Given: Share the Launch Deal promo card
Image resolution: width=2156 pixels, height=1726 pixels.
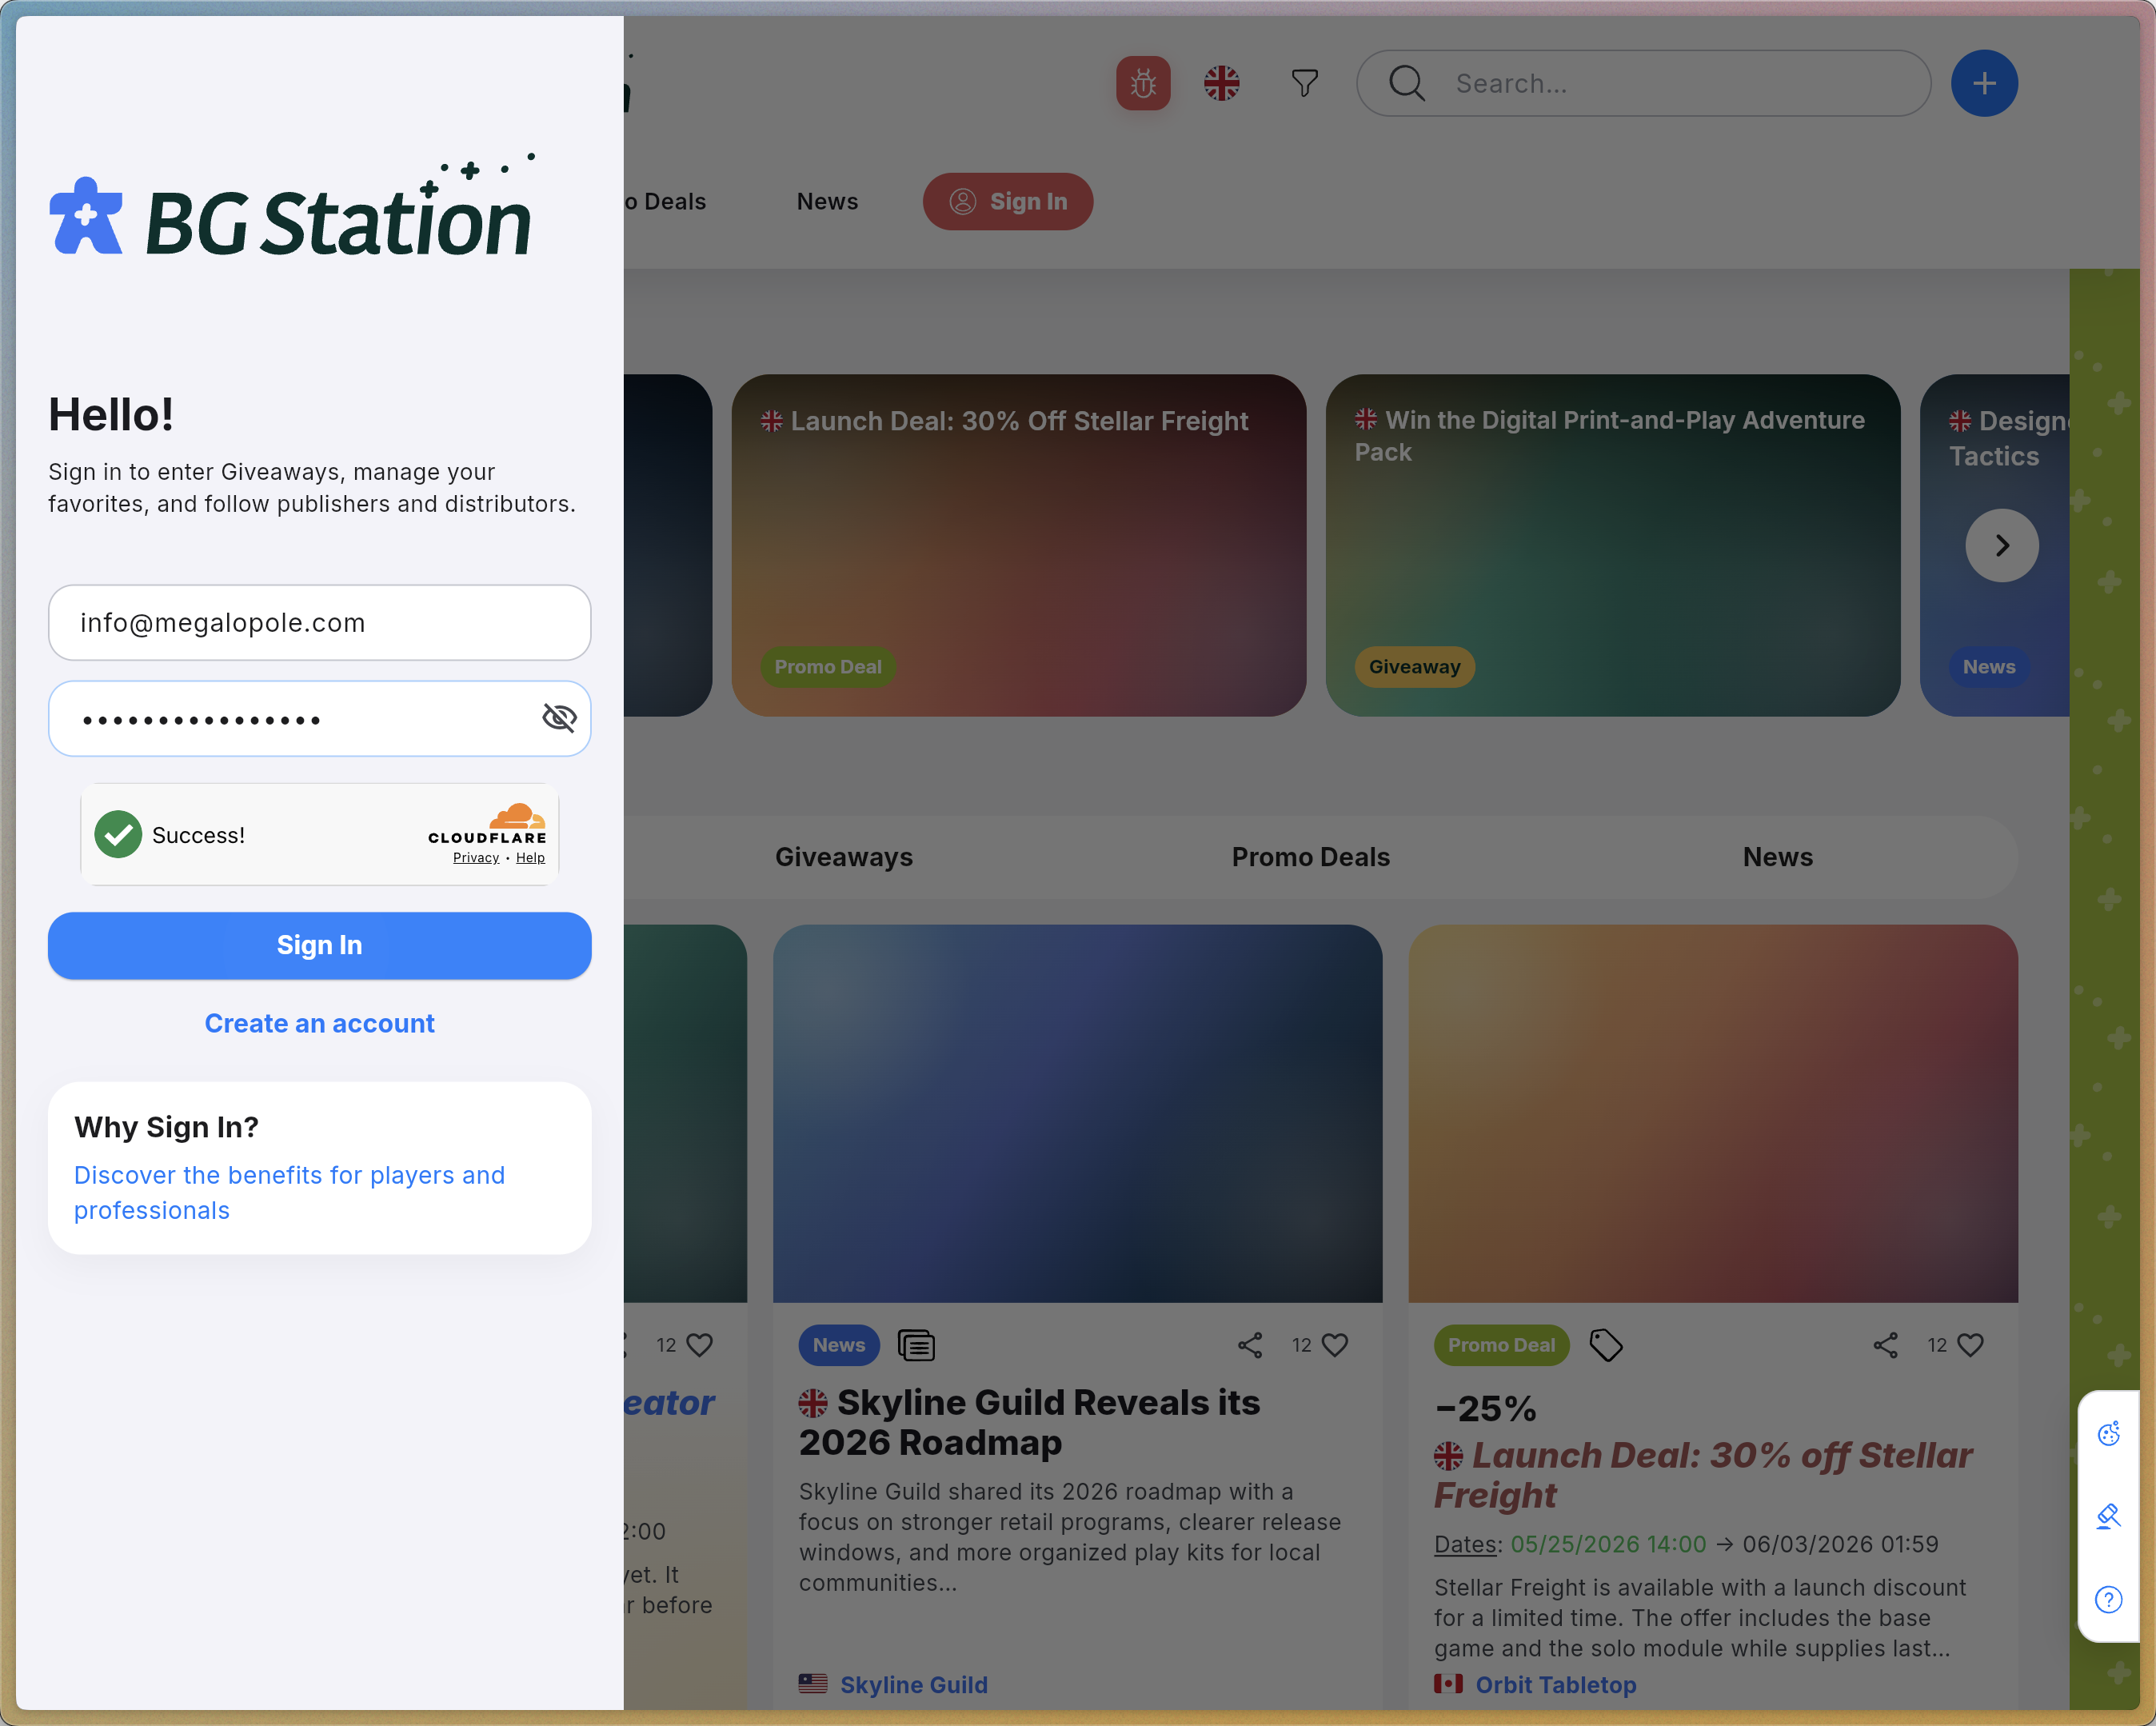Looking at the screenshot, I should tap(1885, 1345).
